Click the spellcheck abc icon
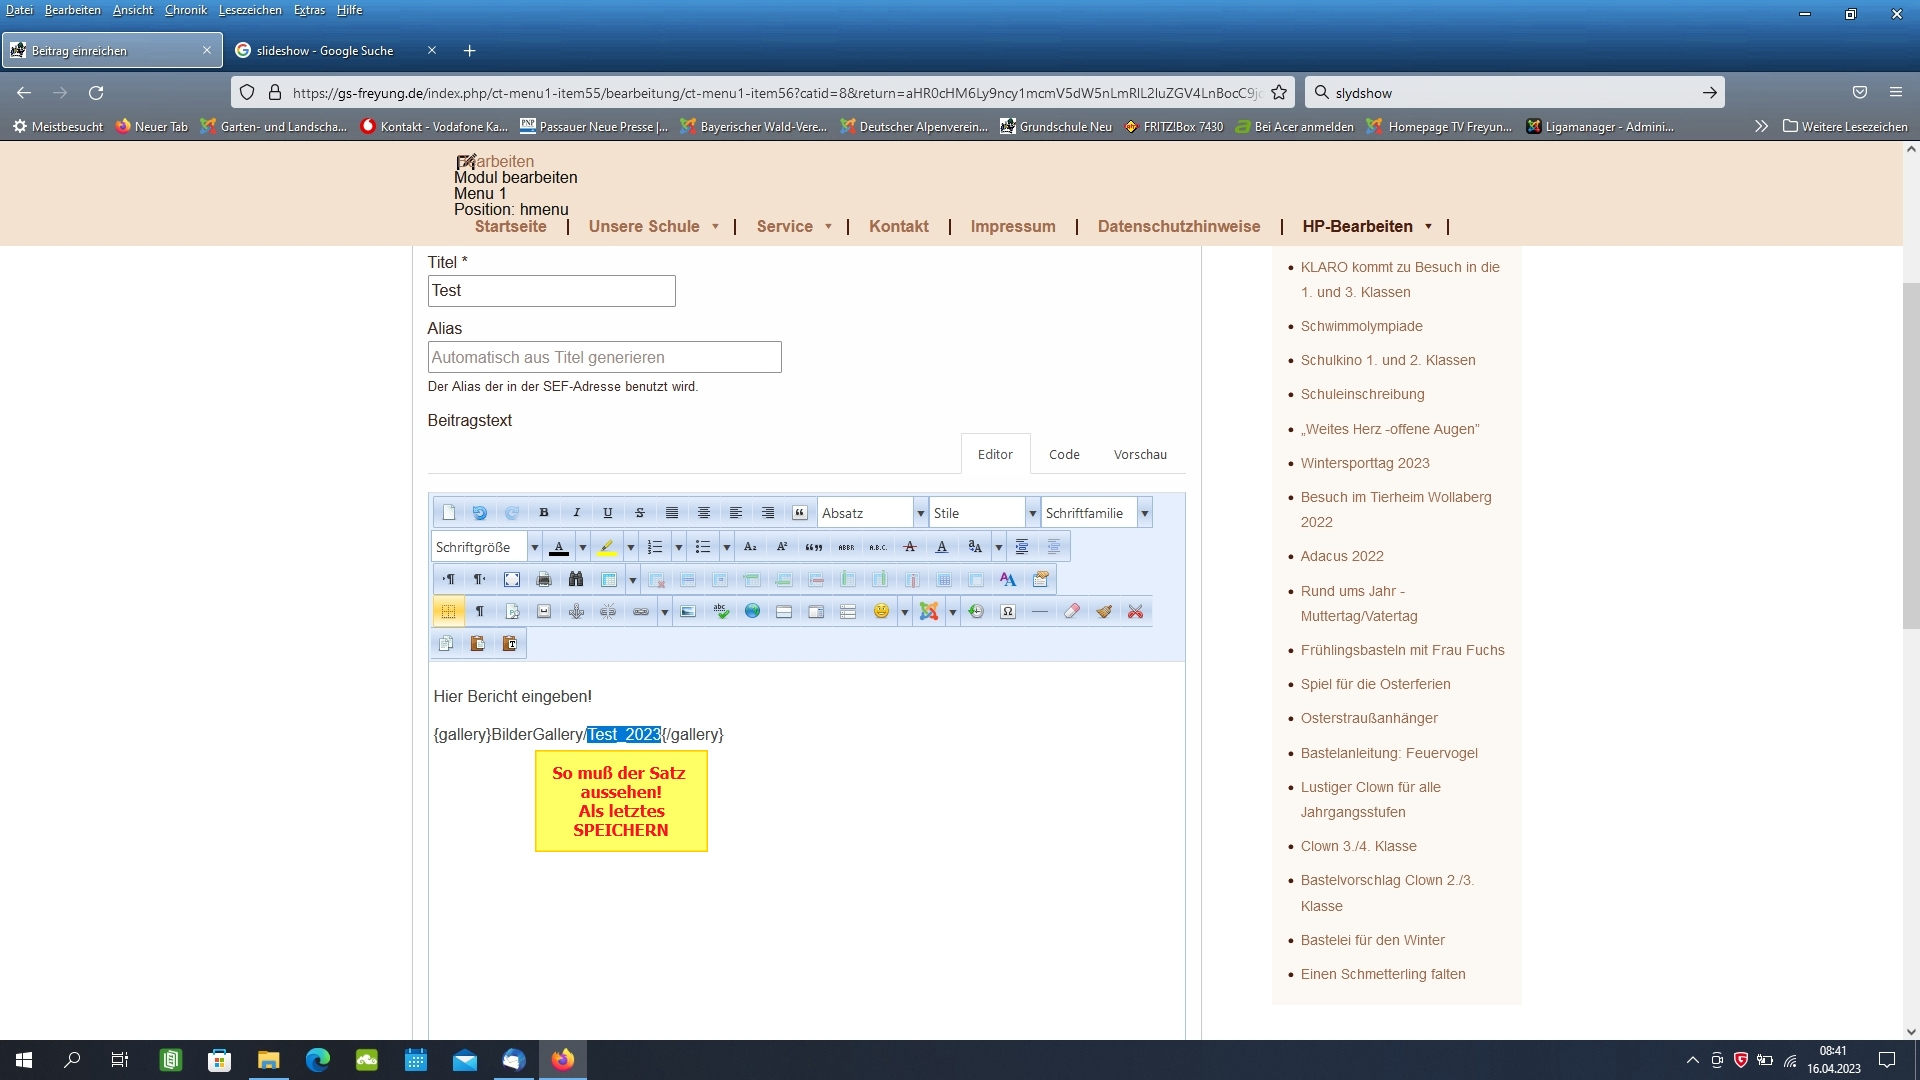 point(720,611)
